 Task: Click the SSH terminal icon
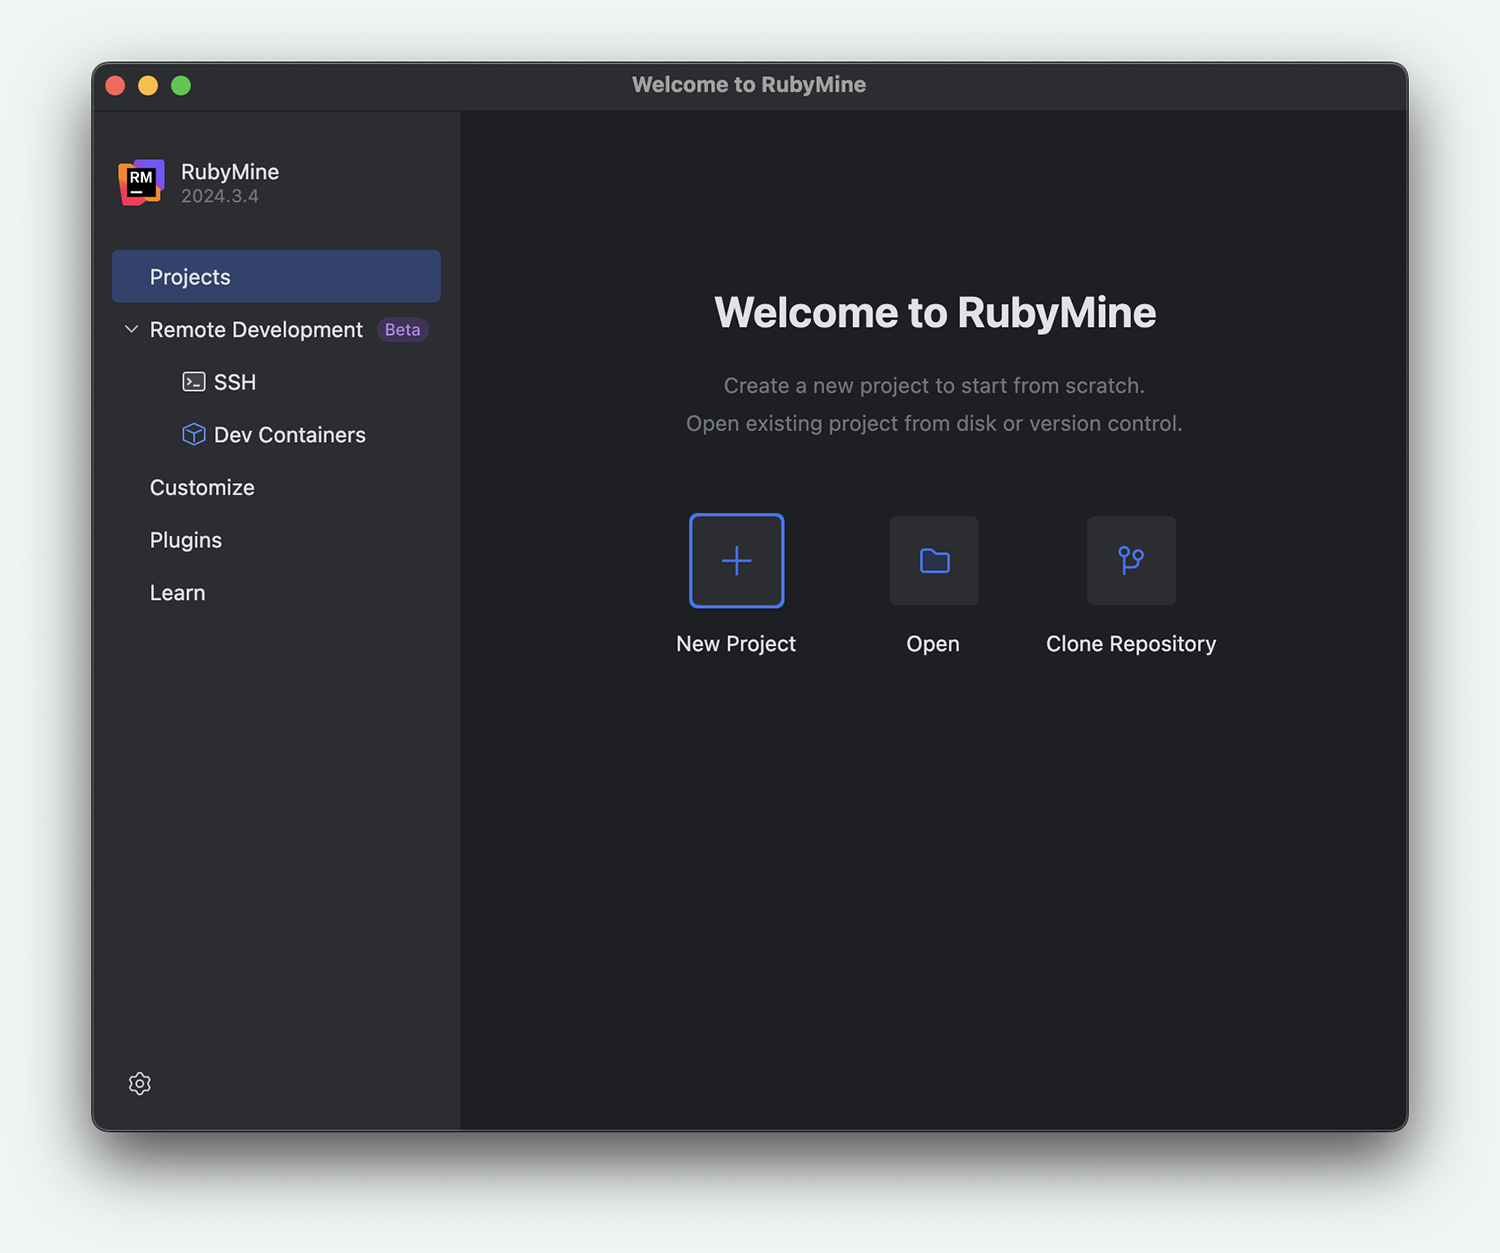coord(194,382)
